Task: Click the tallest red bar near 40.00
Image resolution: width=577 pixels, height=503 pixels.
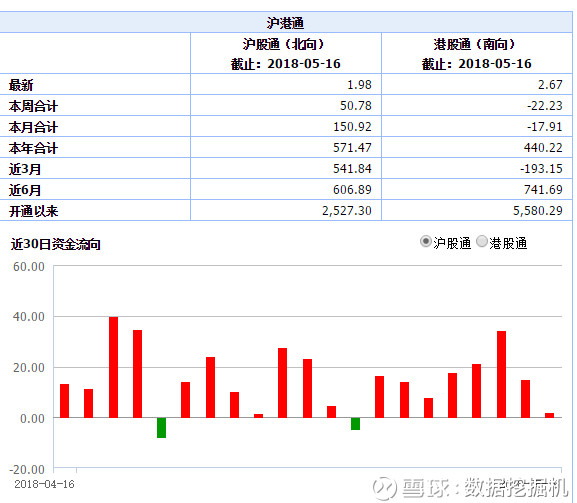Action: coord(113,367)
